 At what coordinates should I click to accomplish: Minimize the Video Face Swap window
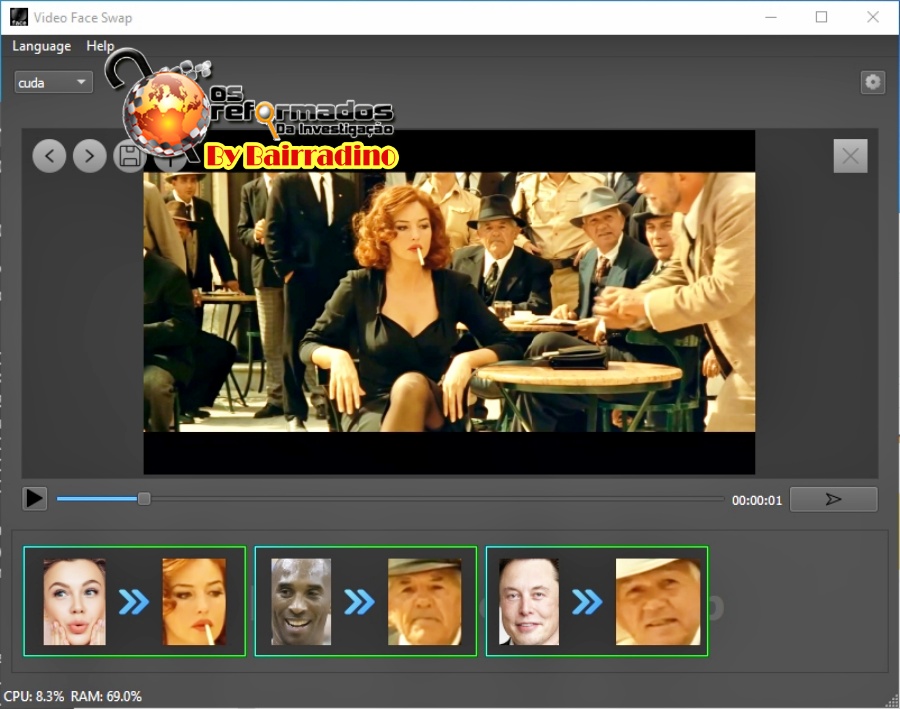pos(771,17)
